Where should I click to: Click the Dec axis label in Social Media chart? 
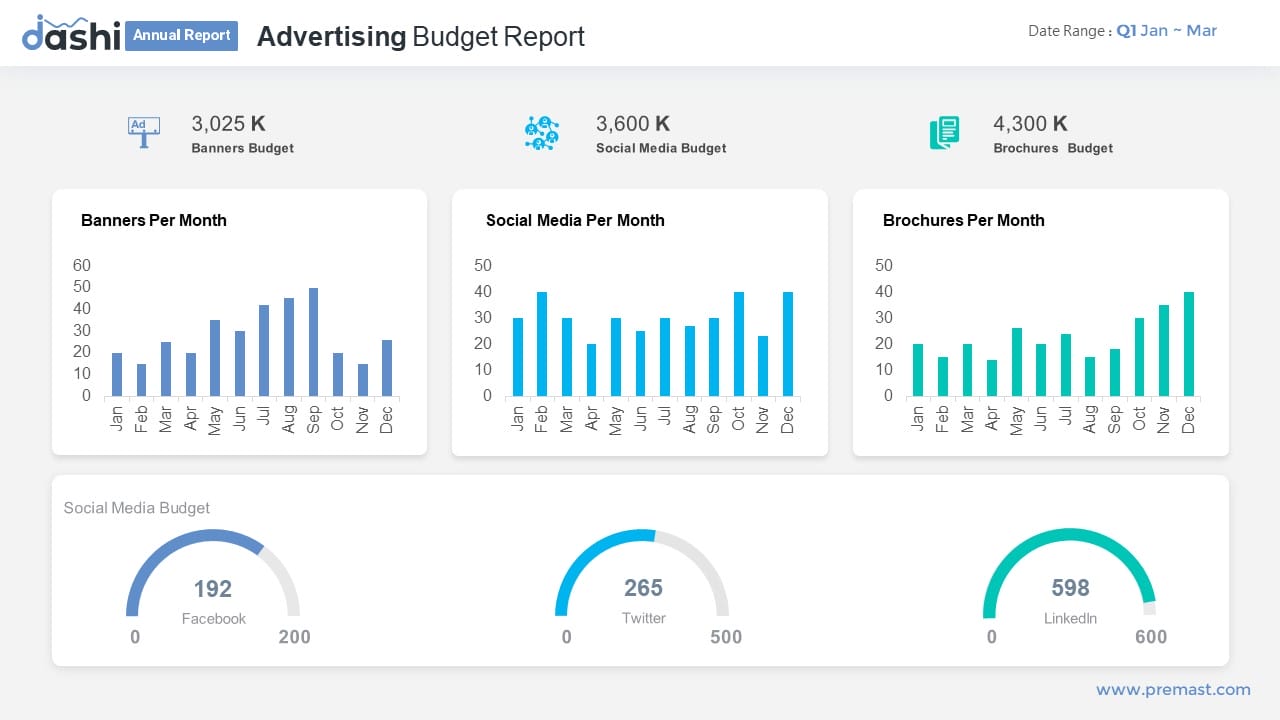pos(788,420)
